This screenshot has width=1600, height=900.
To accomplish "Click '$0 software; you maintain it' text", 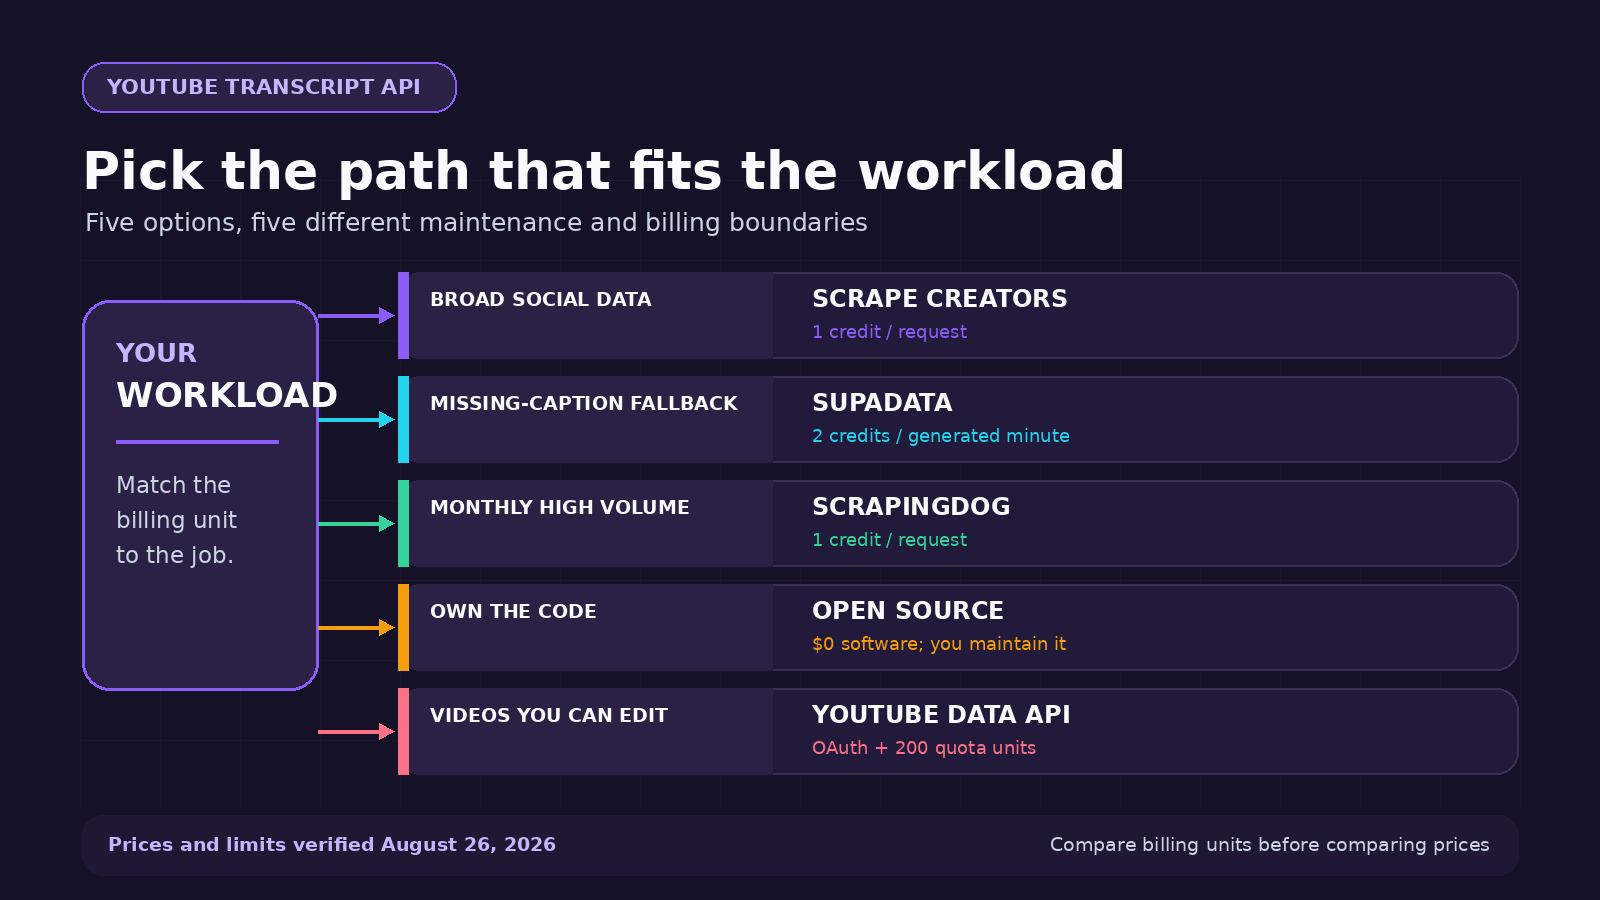I will (x=939, y=644).
